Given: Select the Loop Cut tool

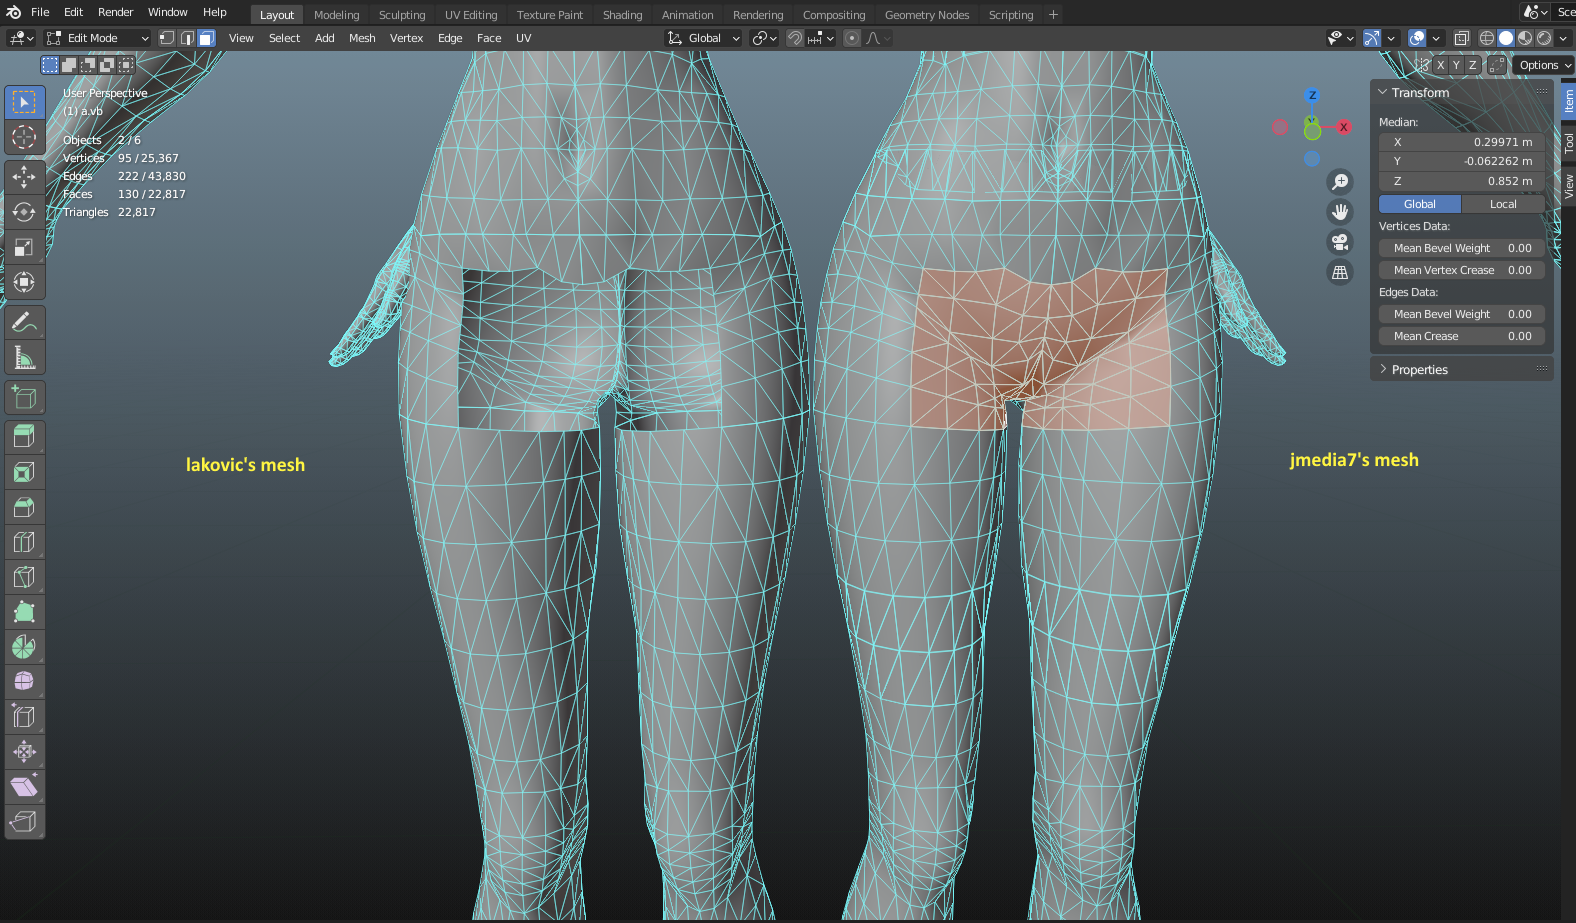Looking at the screenshot, I should 24,542.
